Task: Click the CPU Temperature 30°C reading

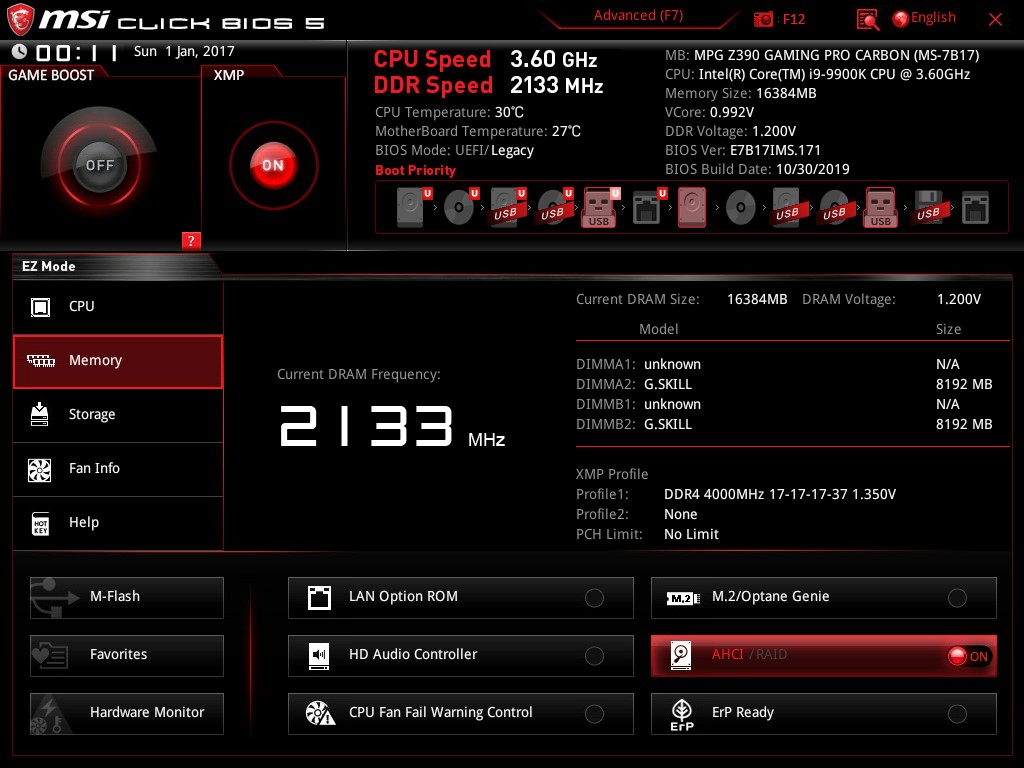Action: [x=449, y=112]
